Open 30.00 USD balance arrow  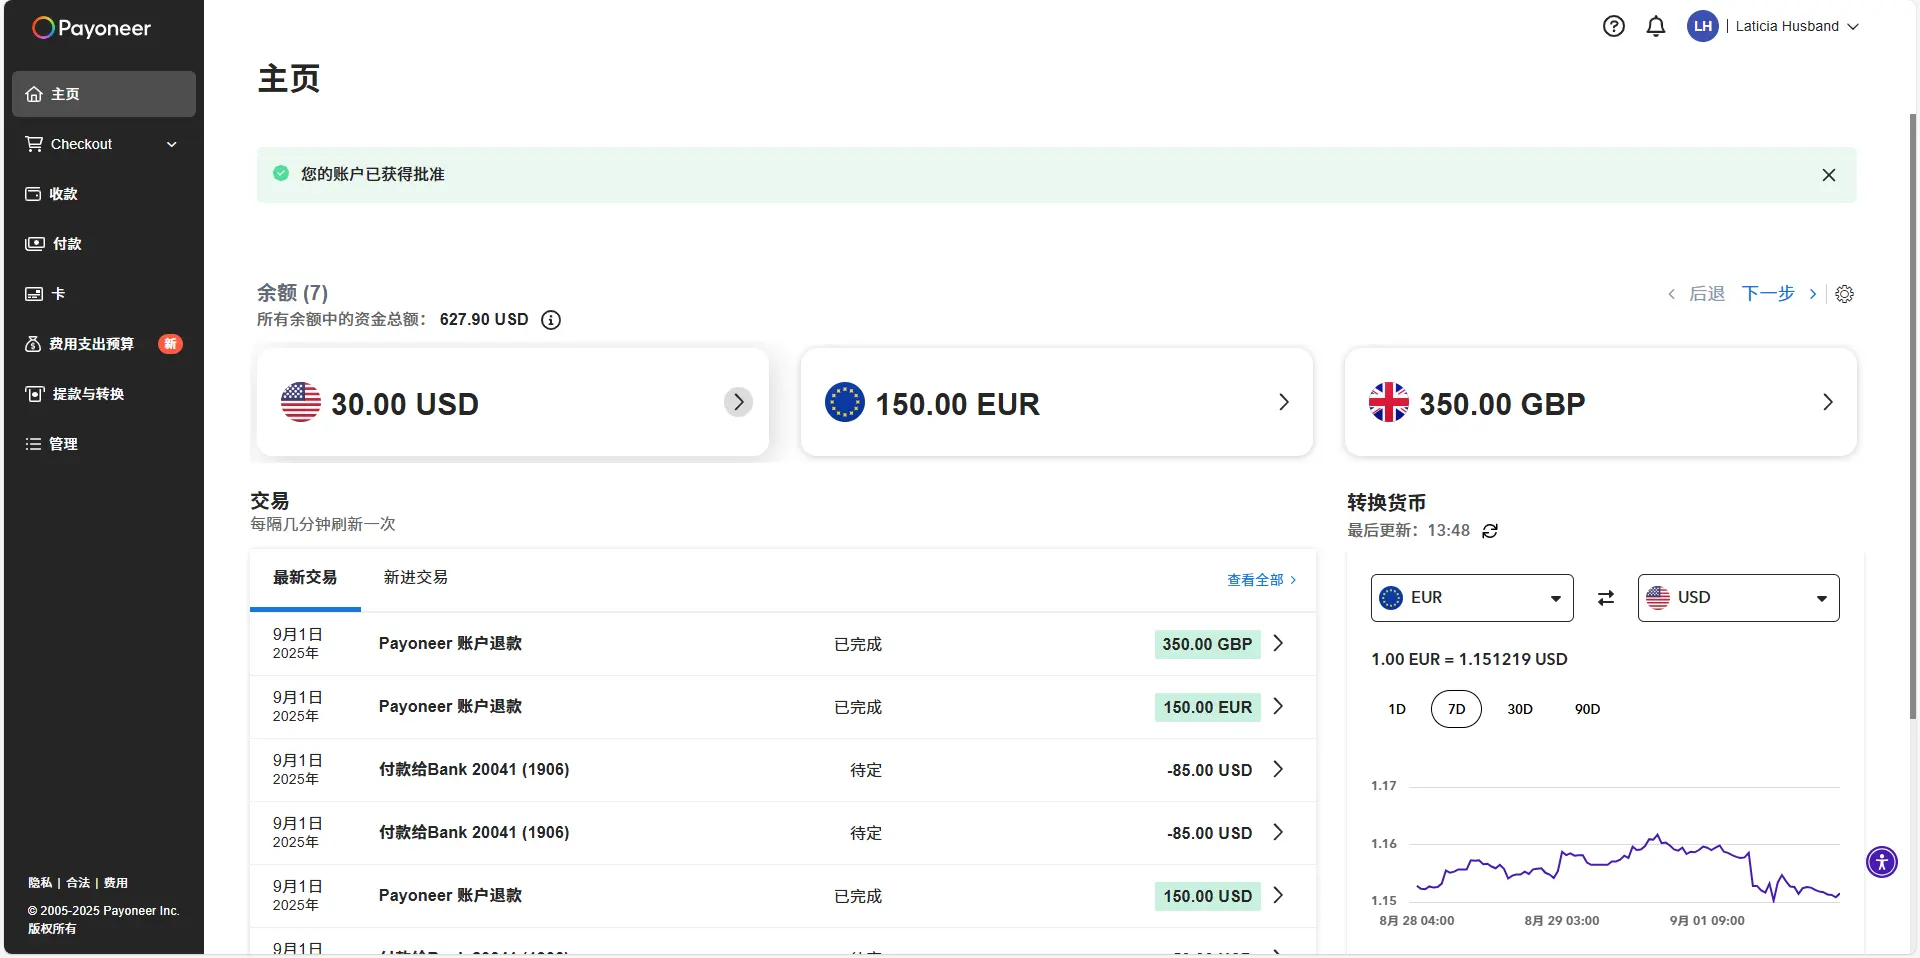pos(738,402)
